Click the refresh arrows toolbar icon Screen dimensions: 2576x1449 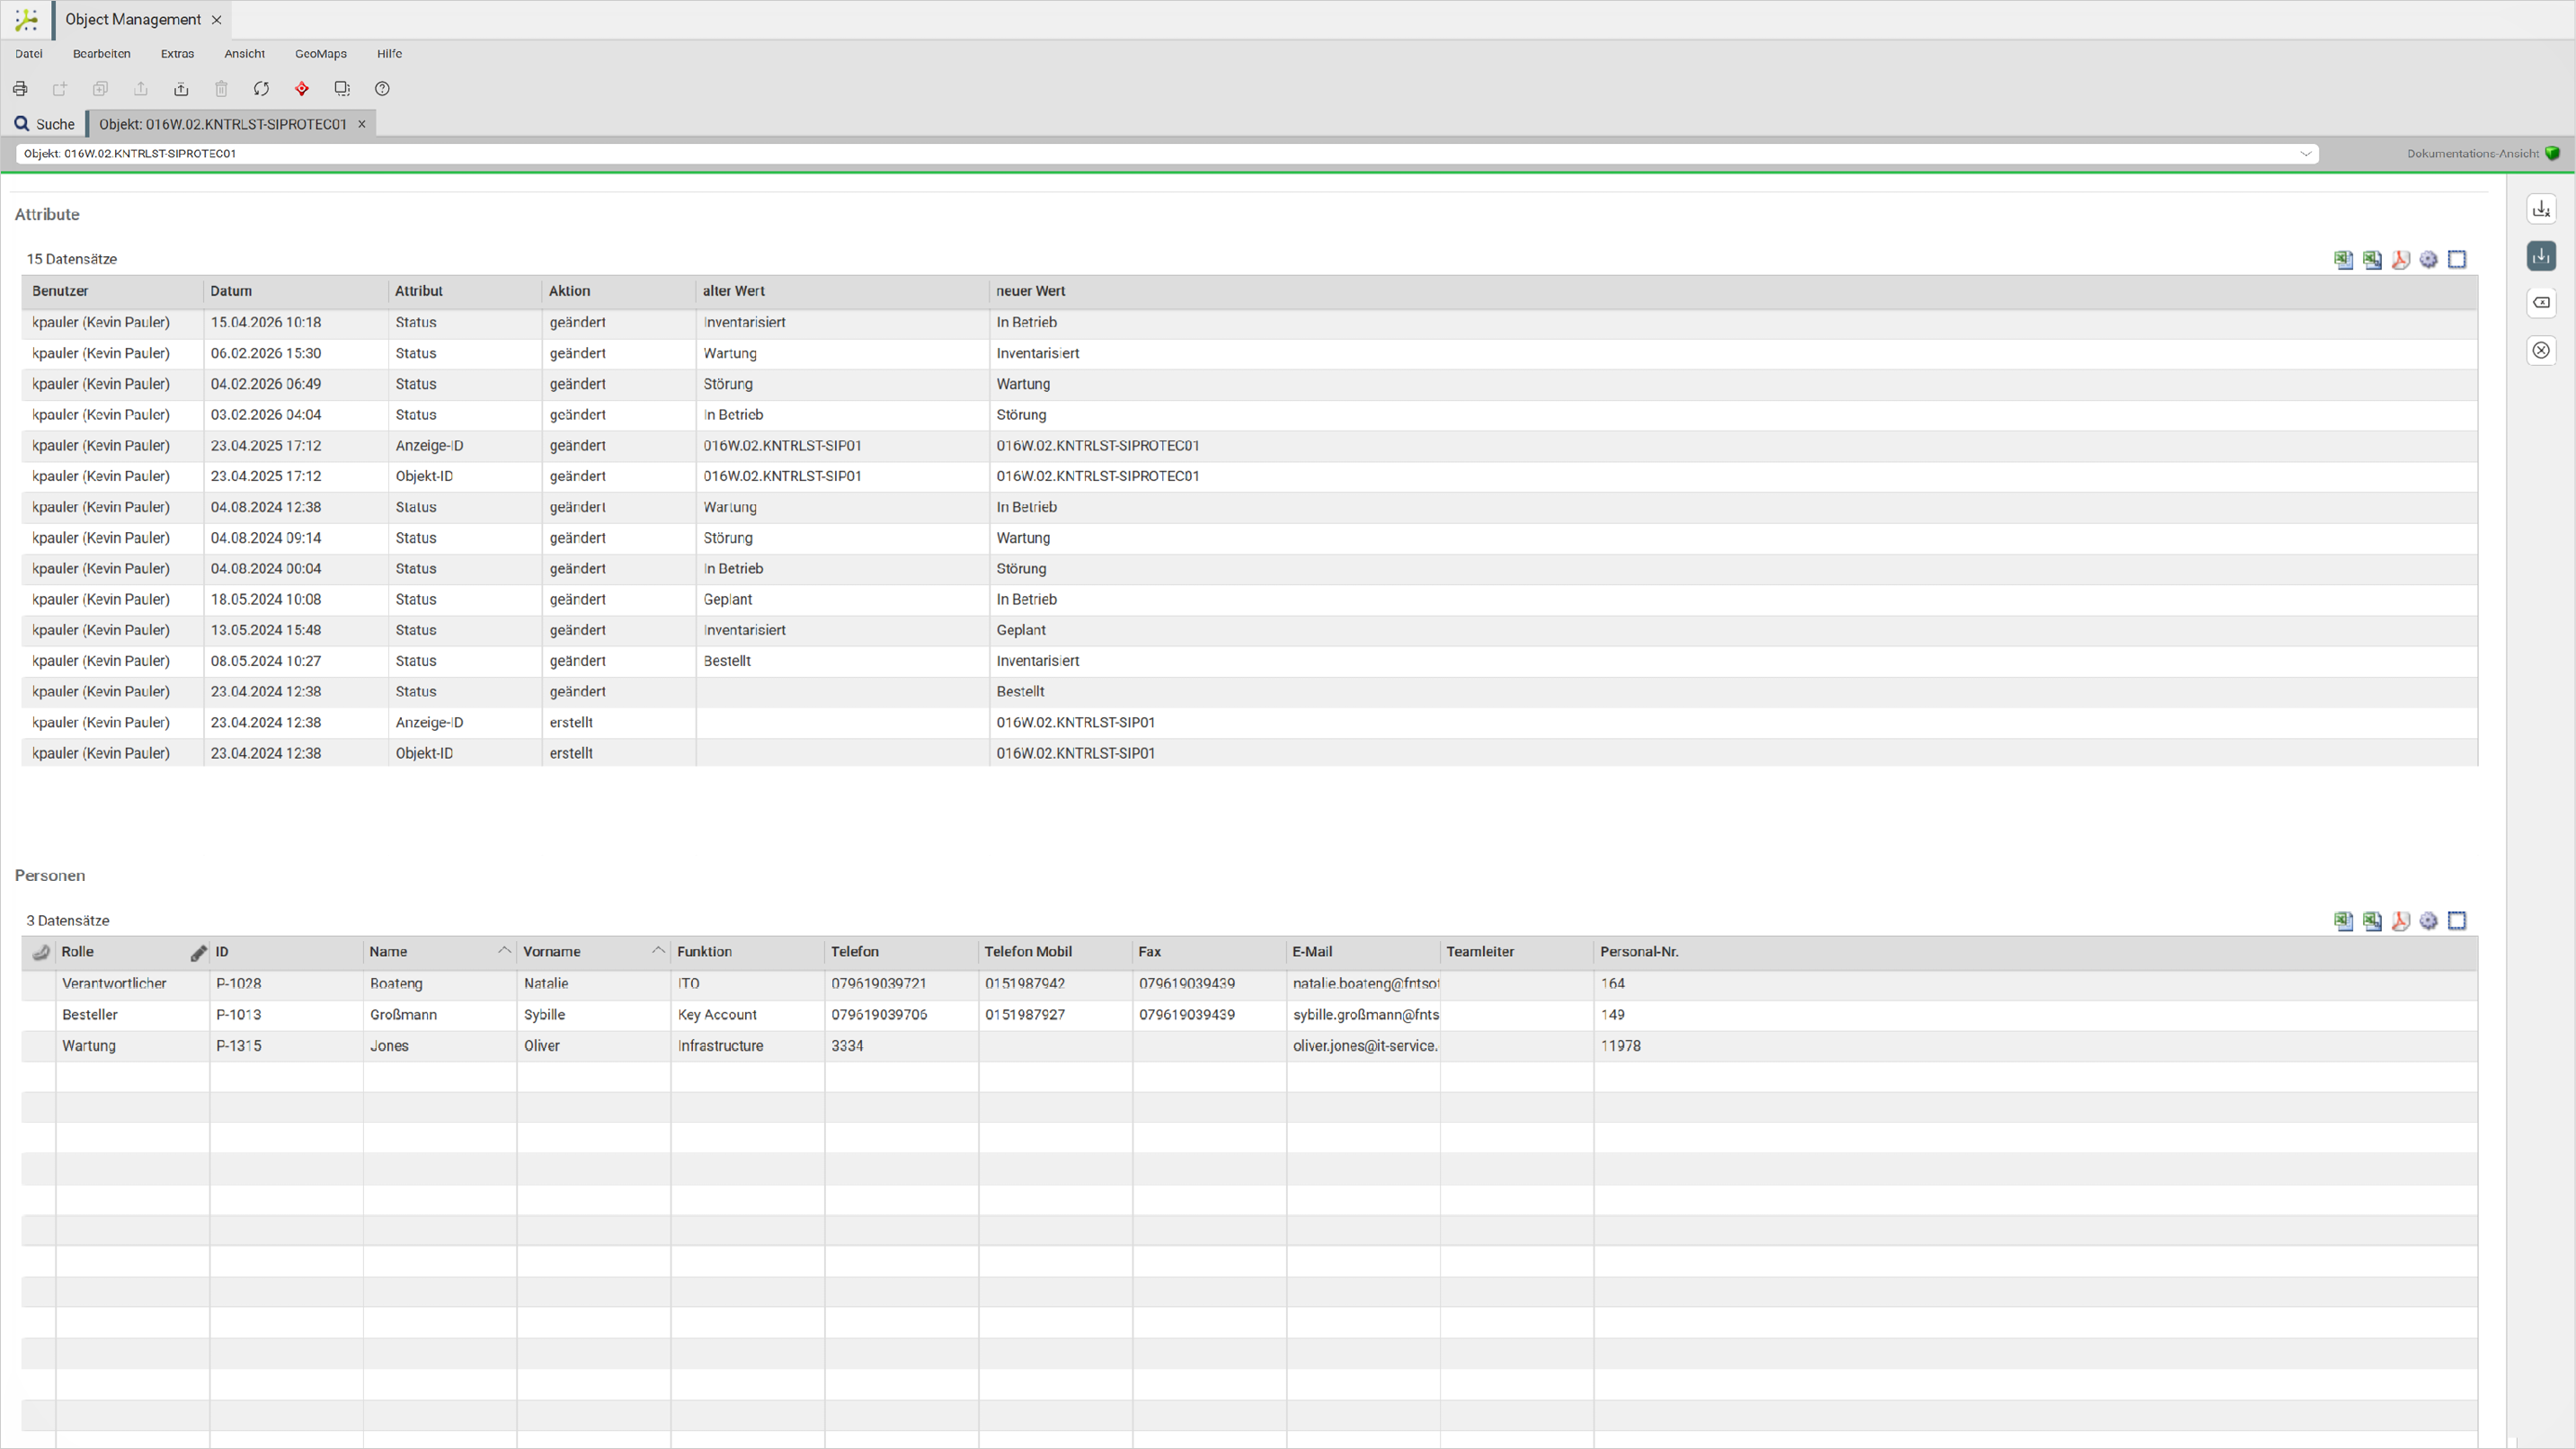(261, 89)
